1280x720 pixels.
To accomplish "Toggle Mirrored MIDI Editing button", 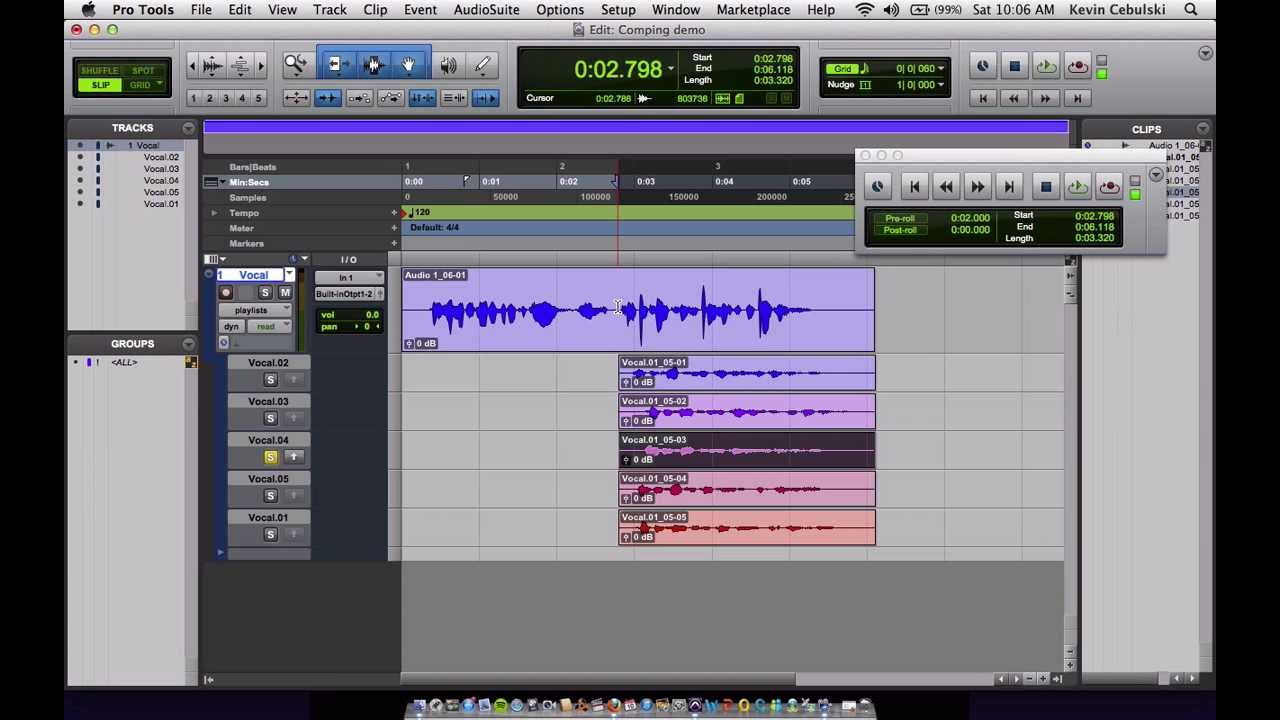I will pos(359,98).
